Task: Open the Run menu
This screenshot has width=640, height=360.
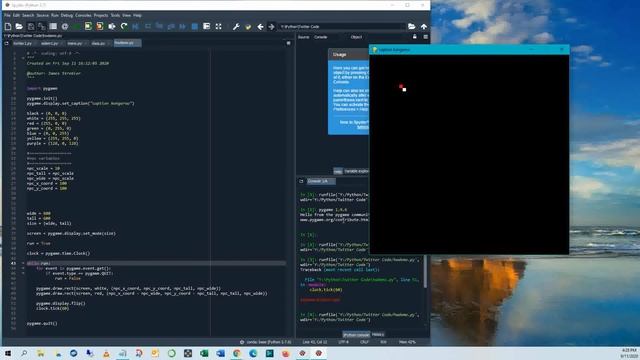Action: (55, 16)
